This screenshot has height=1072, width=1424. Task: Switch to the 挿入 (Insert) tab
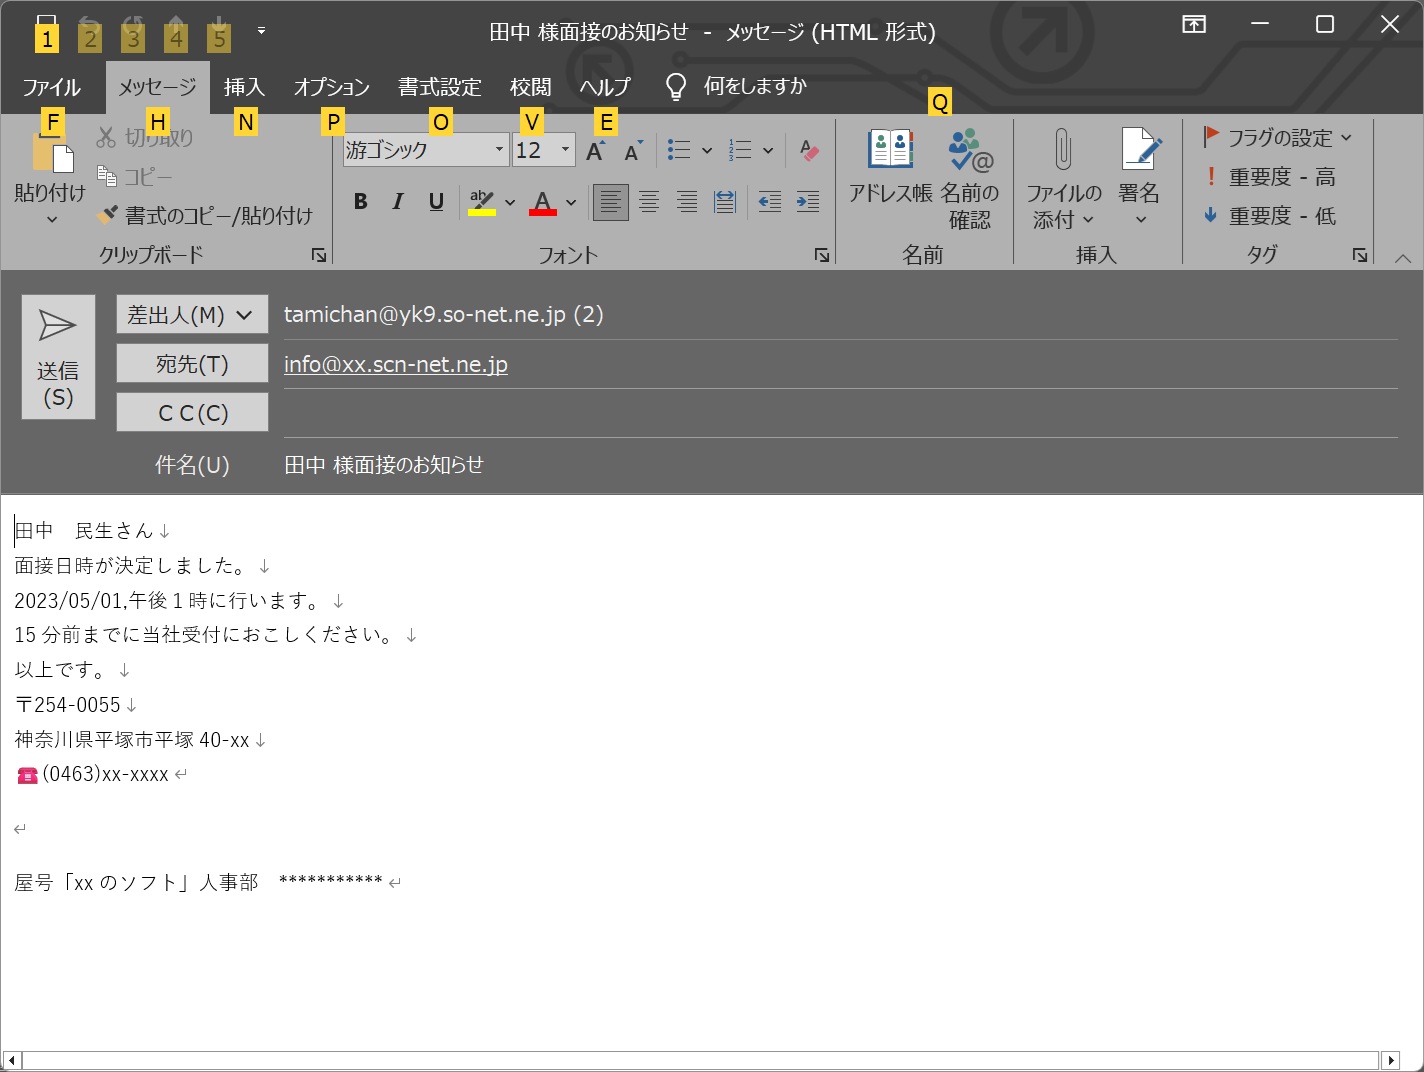(243, 87)
